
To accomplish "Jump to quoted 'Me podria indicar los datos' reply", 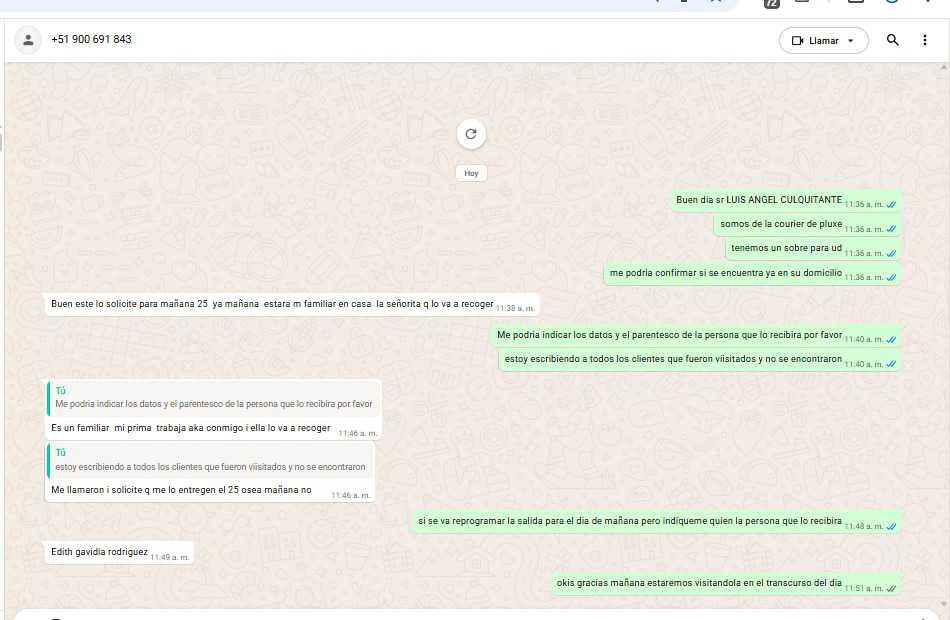I will click(x=214, y=399).
